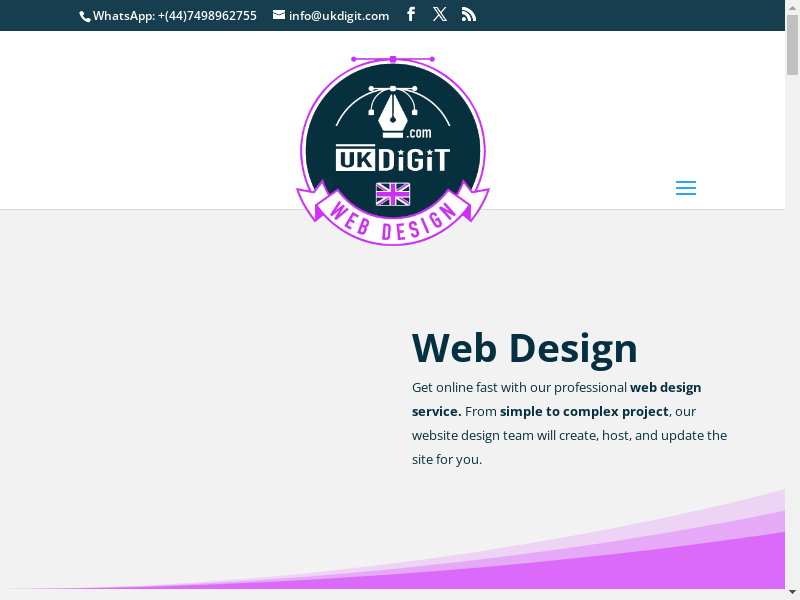The height and width of the screenshot is (600, 800).
Task: Open the Facebook social icon
Action: [411, 14]
